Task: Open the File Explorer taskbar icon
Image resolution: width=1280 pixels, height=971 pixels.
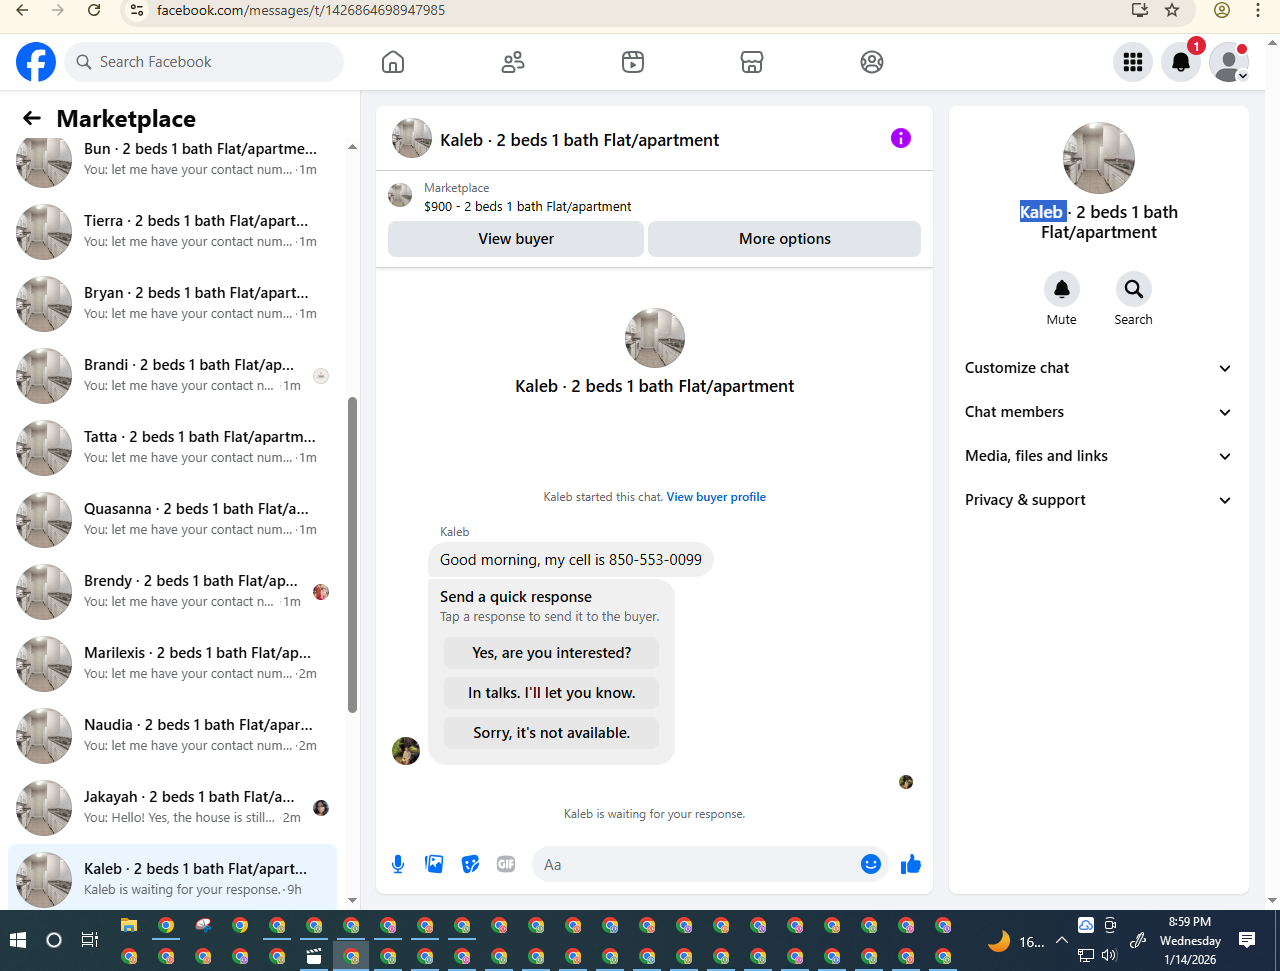Action: click(128, 926)
